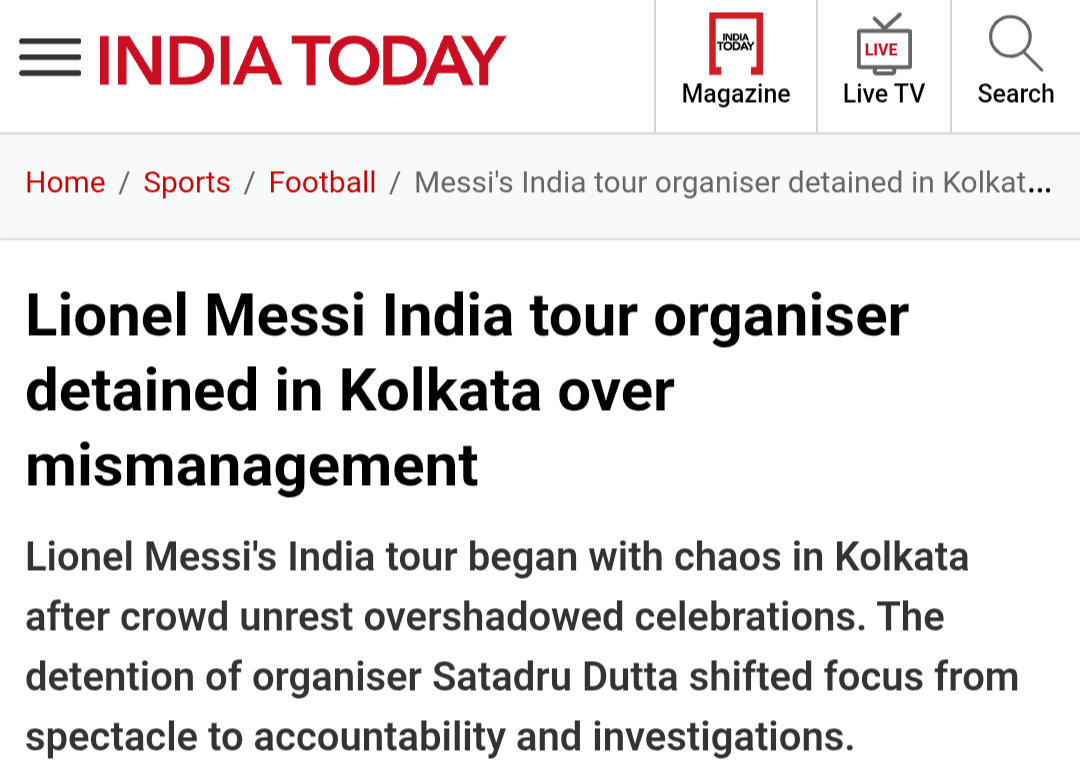Click the Search text label

(x=1015, y=94)
